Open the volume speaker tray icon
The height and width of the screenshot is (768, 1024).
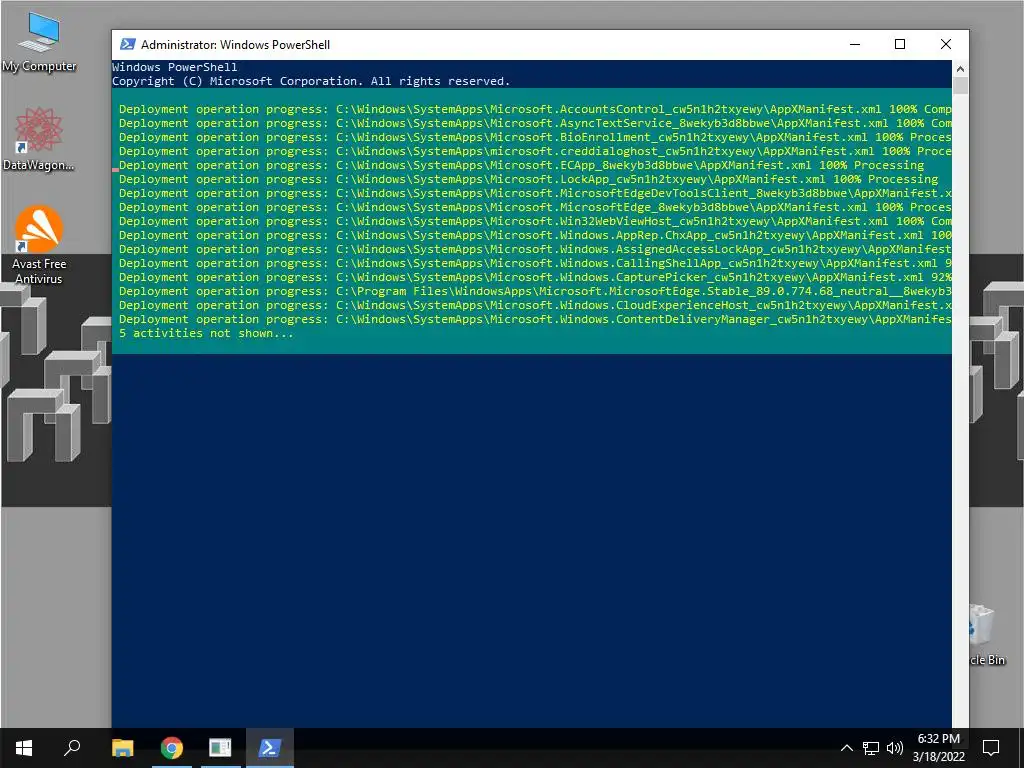click(895, 748)
